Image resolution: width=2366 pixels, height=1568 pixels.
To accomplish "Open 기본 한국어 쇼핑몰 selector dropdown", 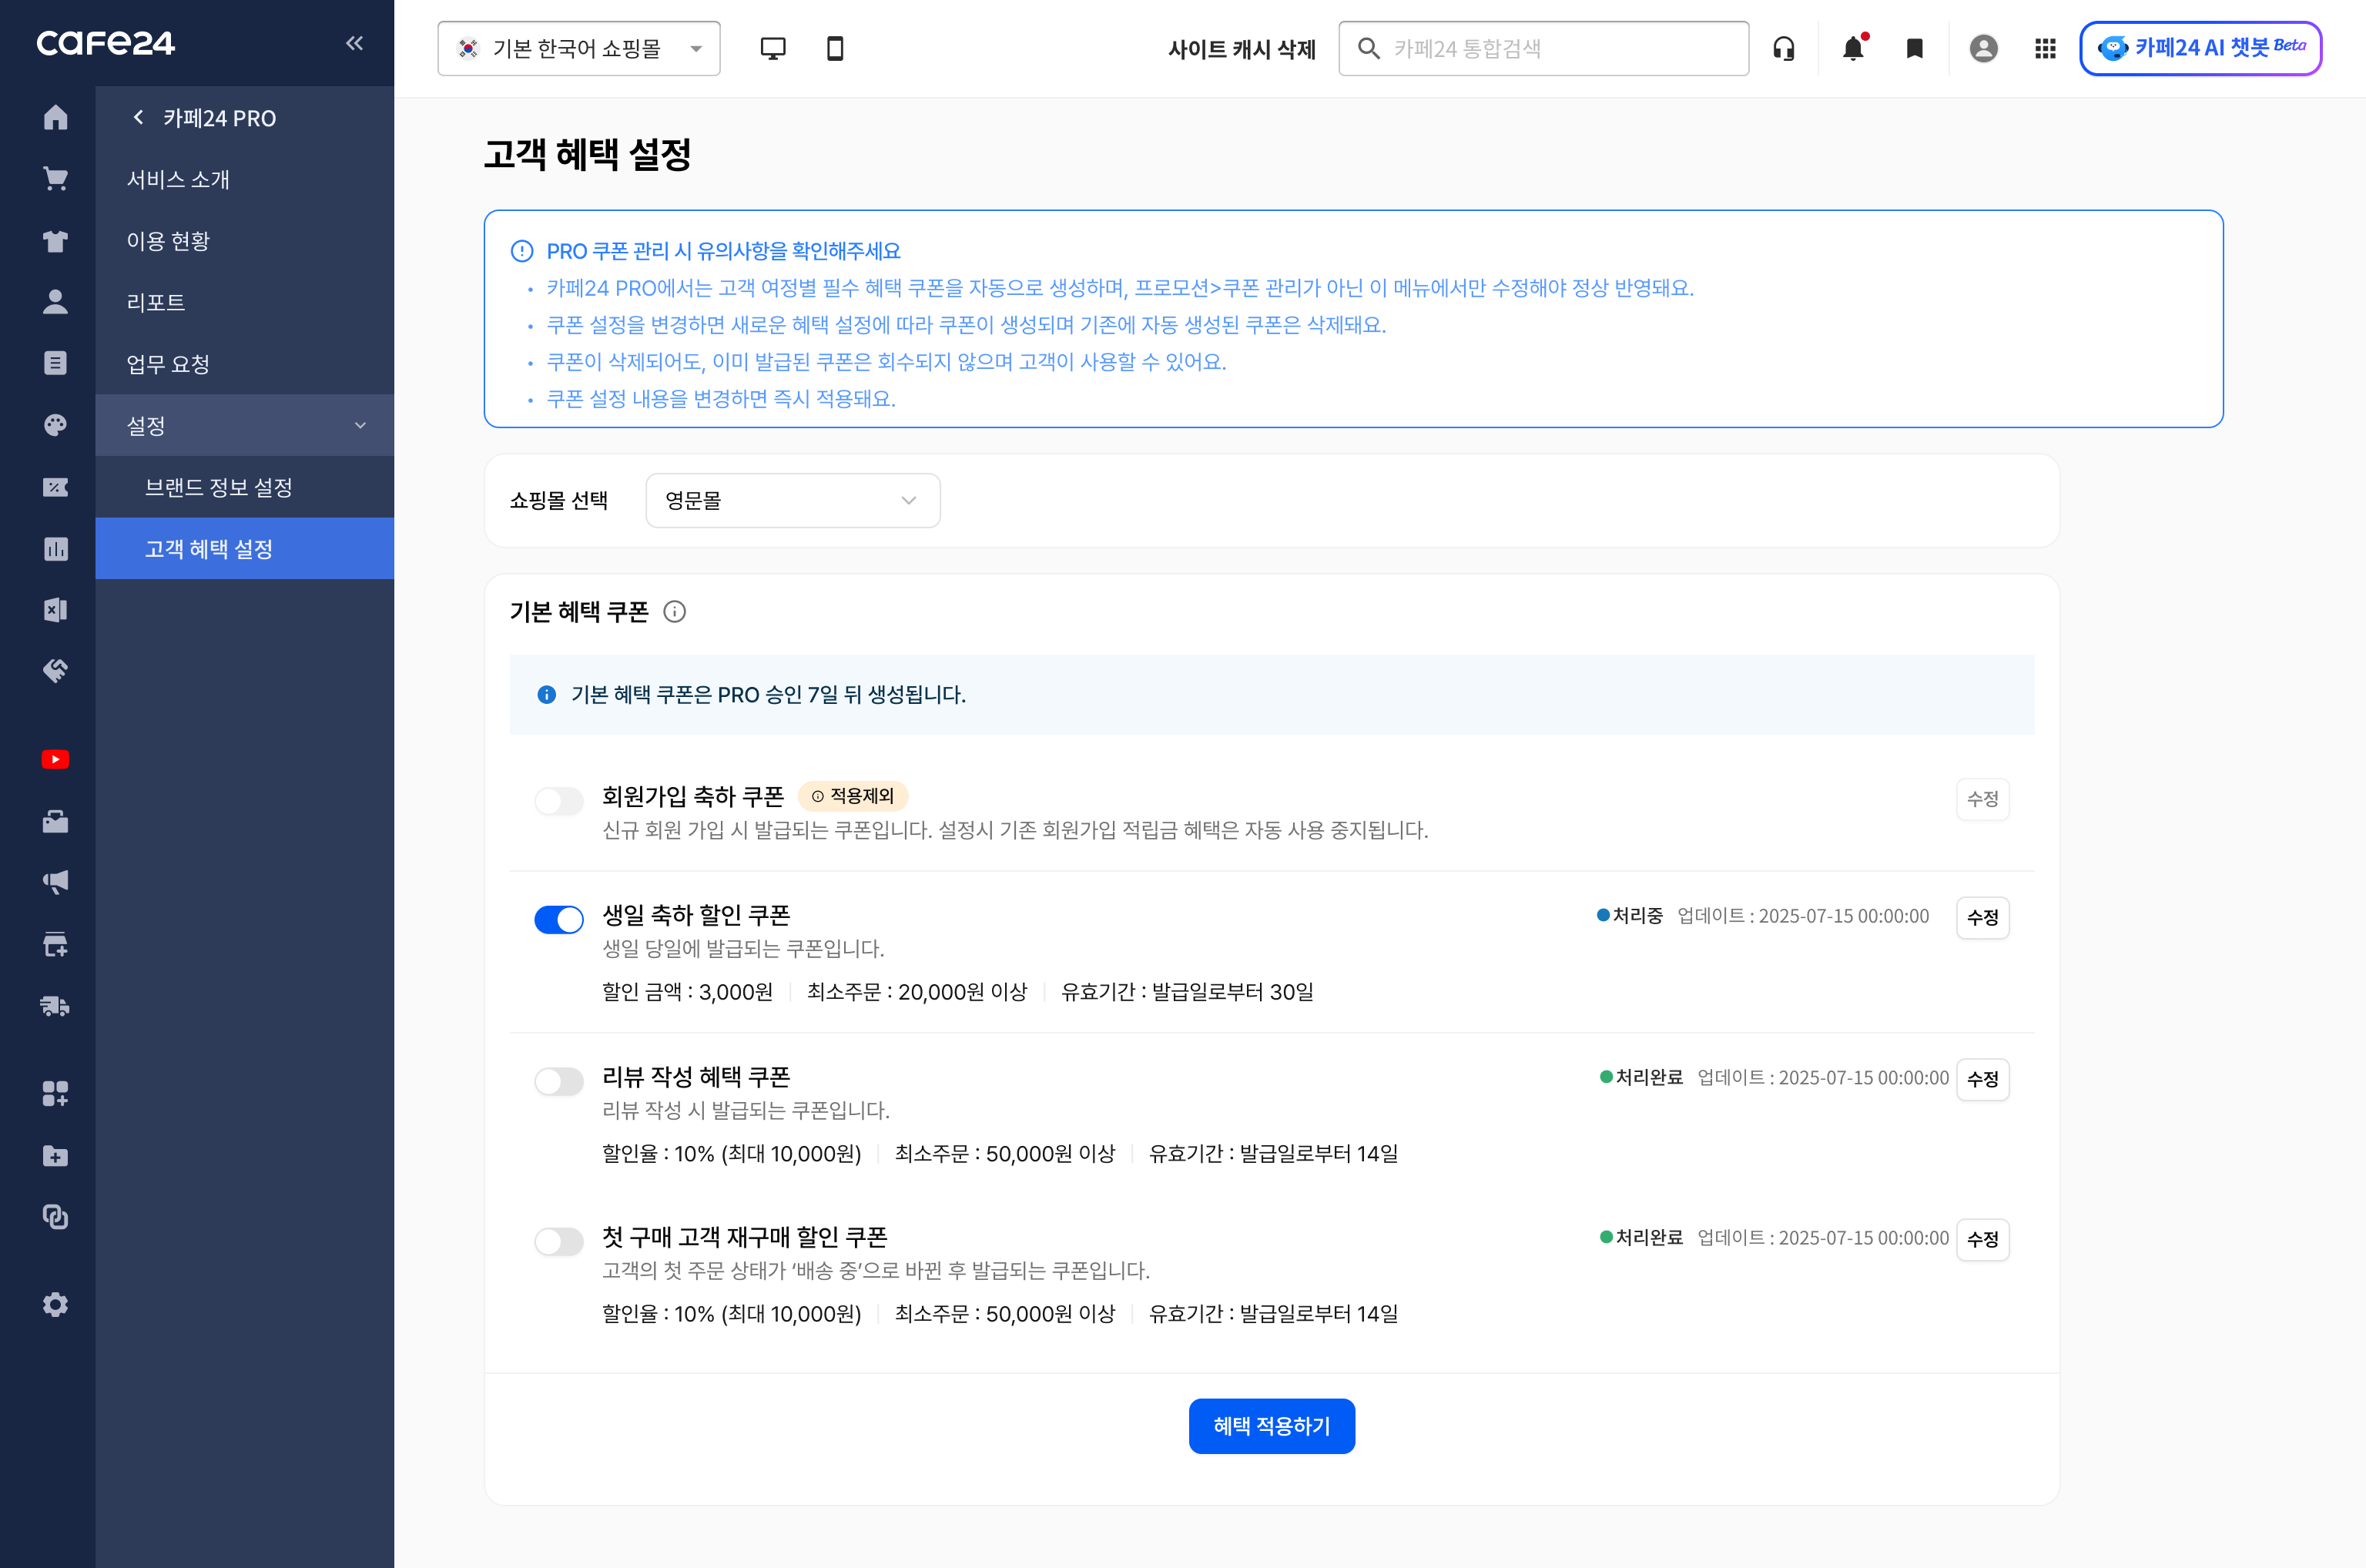I will pos(578,48).
